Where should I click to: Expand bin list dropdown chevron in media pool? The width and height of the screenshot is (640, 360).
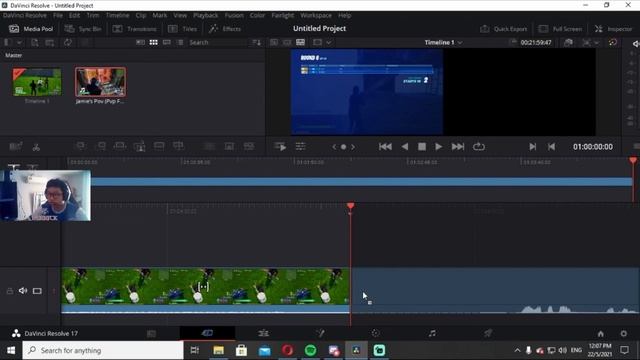click(19, 42)
